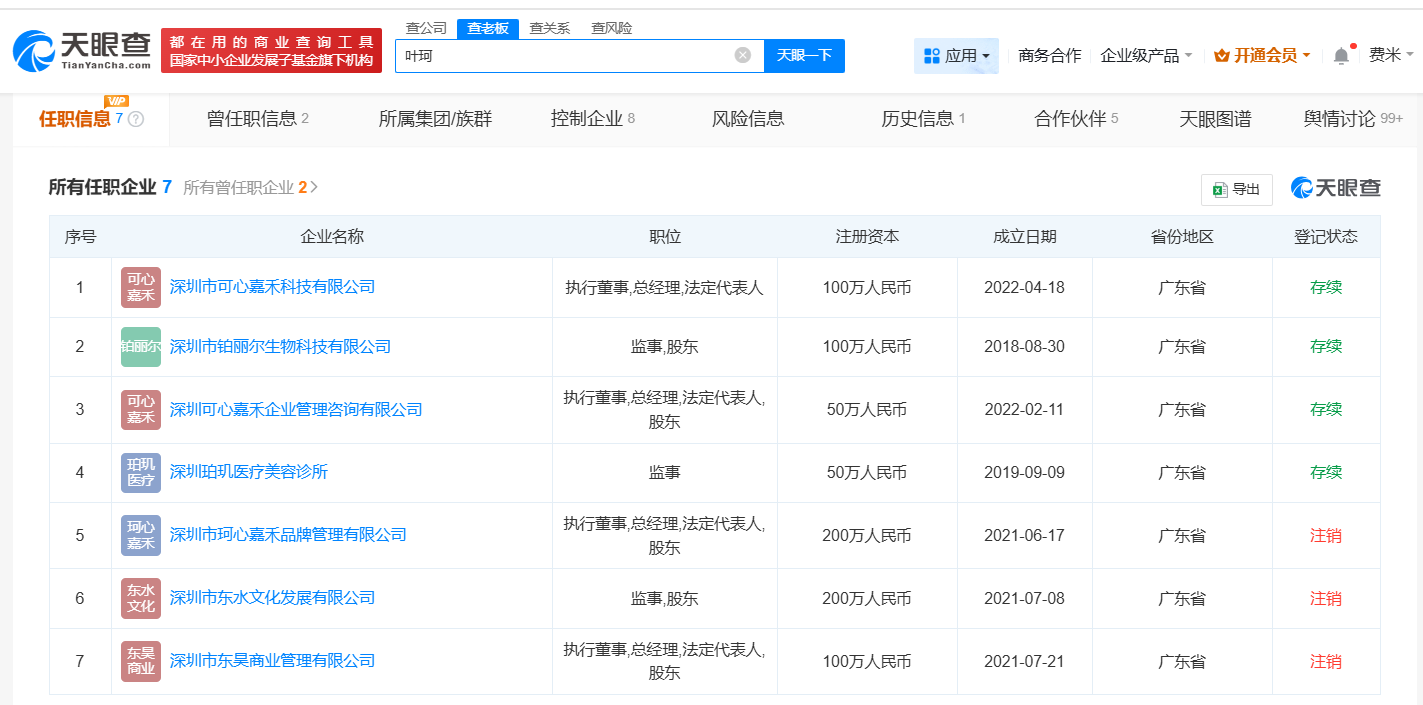Click the 可心嘉禾 logo in row 1

(141, 288)
